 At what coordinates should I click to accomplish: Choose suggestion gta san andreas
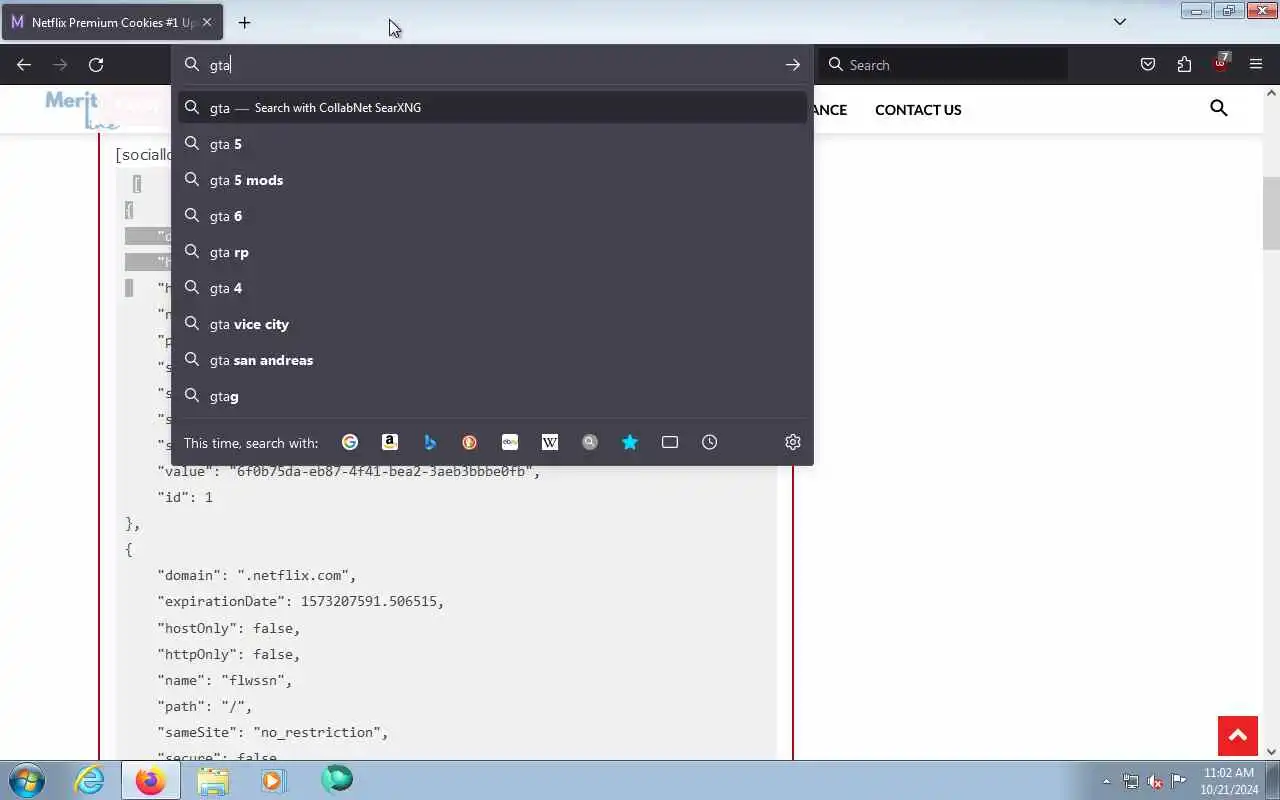(493, 360)
